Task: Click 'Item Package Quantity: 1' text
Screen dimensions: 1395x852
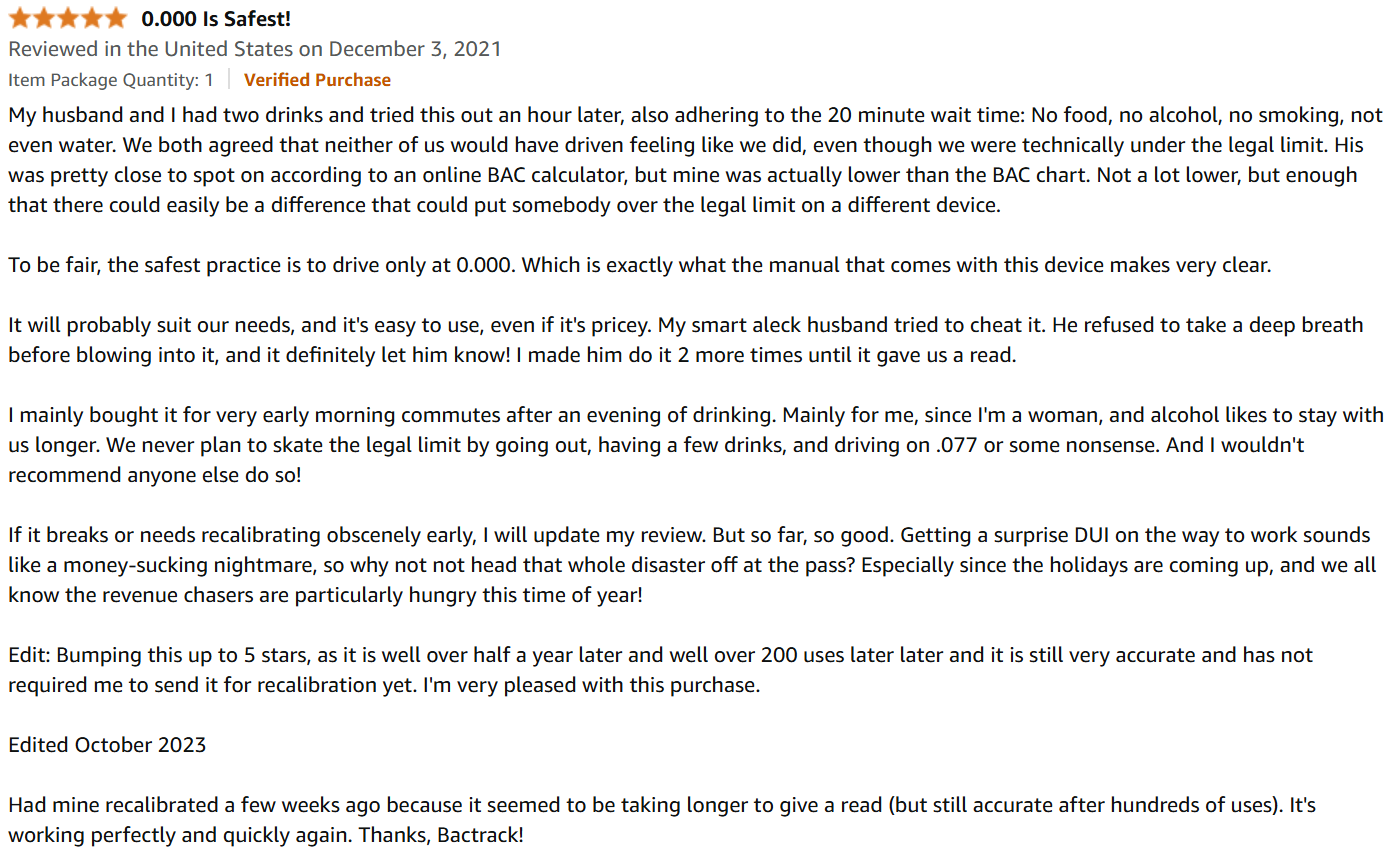Action: click(111, 80)
